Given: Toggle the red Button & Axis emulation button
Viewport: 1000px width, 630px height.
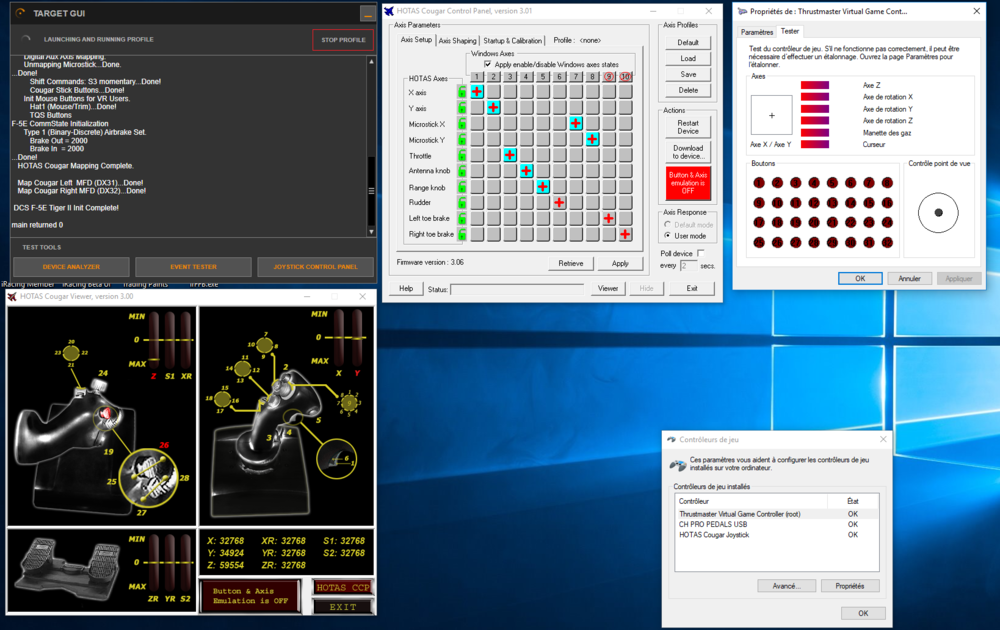Looking at the screenshot, I should 688,183.
